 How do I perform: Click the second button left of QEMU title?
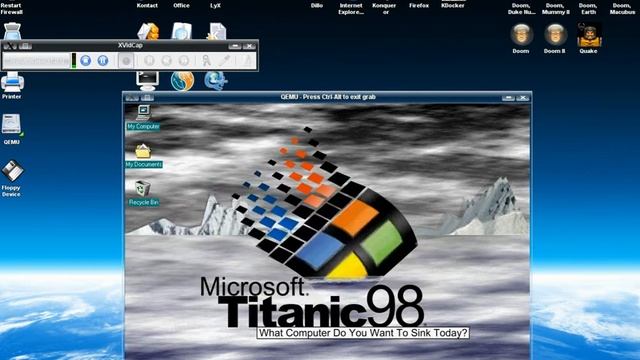[147, 98]
